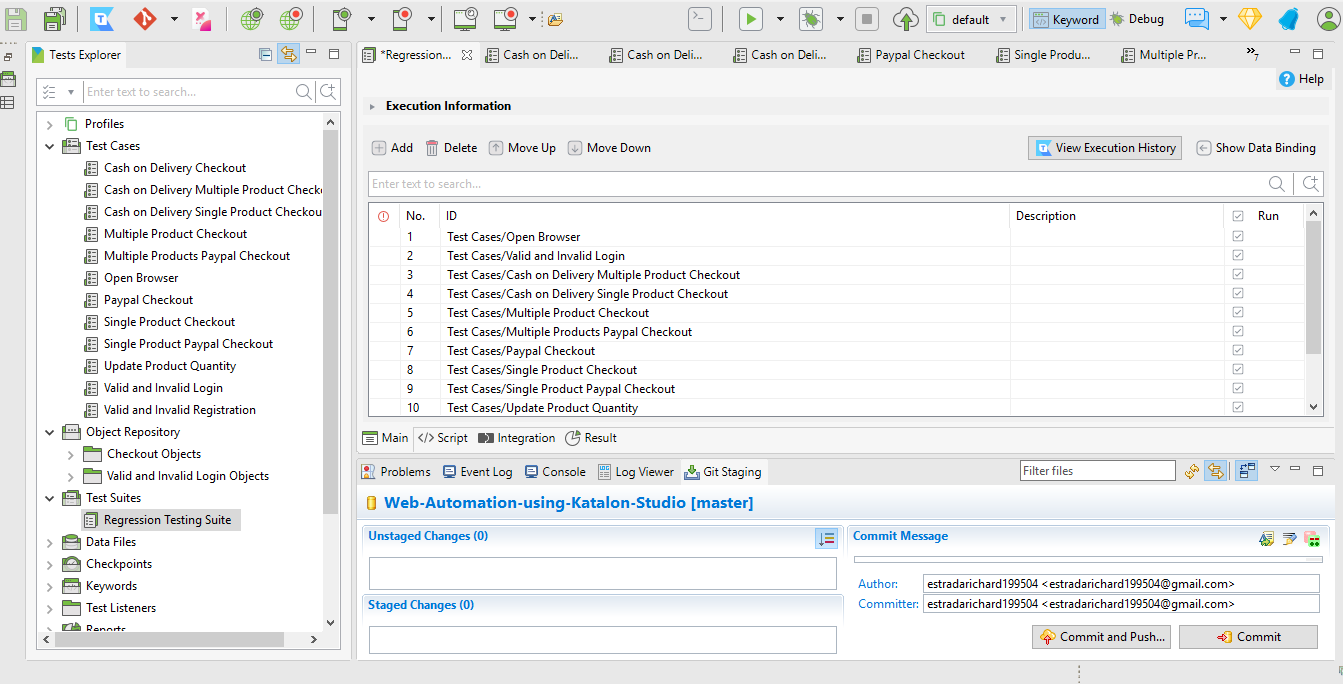Click the Debug bug toolbar icon
Viewport: 1343px width, 684px height.
coord(811,18)
